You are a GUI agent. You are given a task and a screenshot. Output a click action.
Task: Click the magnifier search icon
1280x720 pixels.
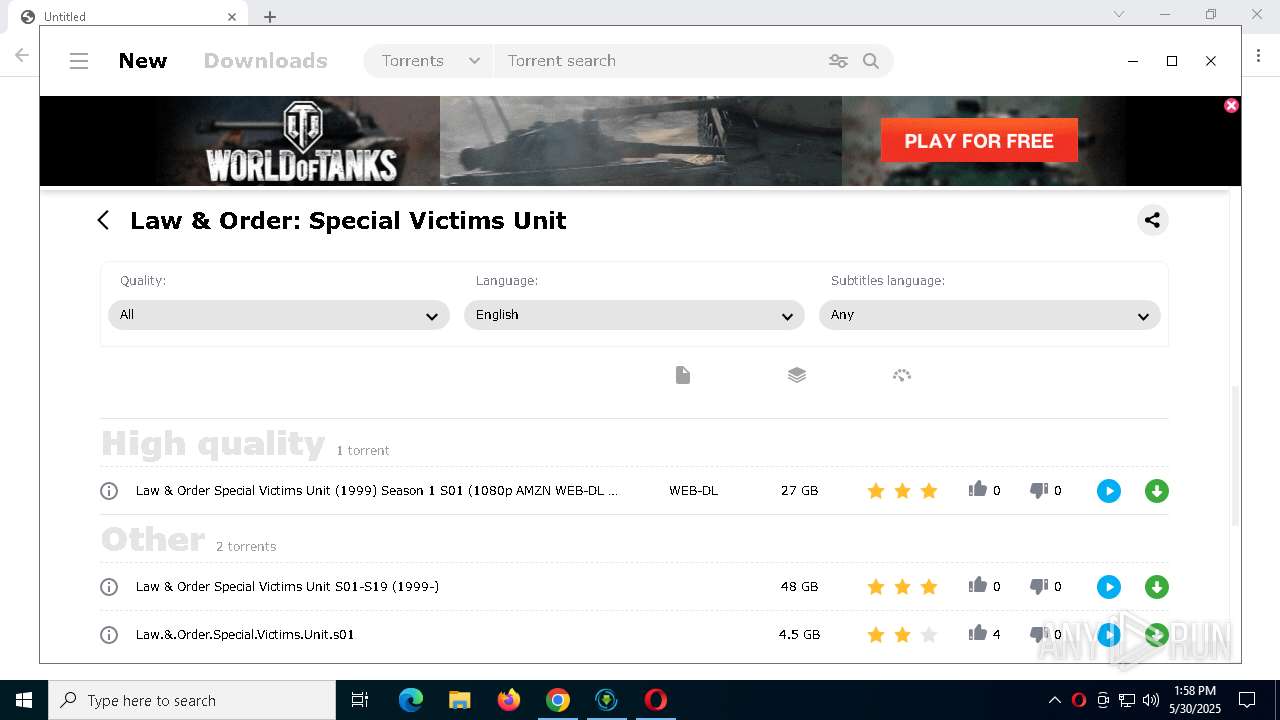pos(871,61)
